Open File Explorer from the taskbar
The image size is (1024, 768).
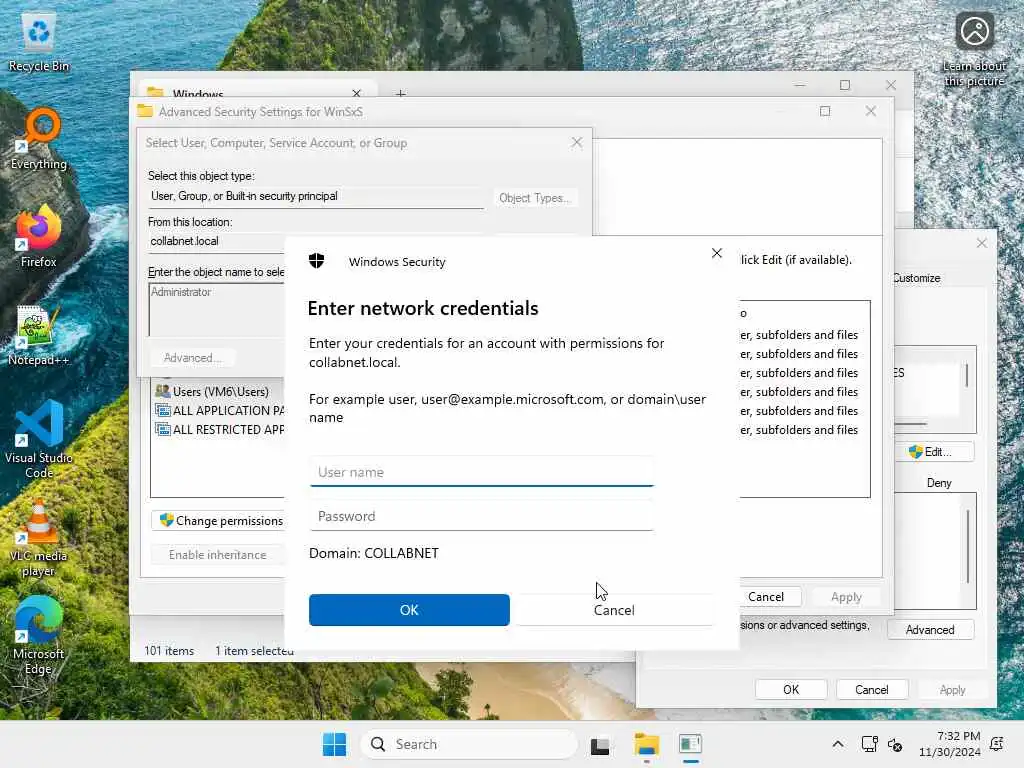coord(647,744)
